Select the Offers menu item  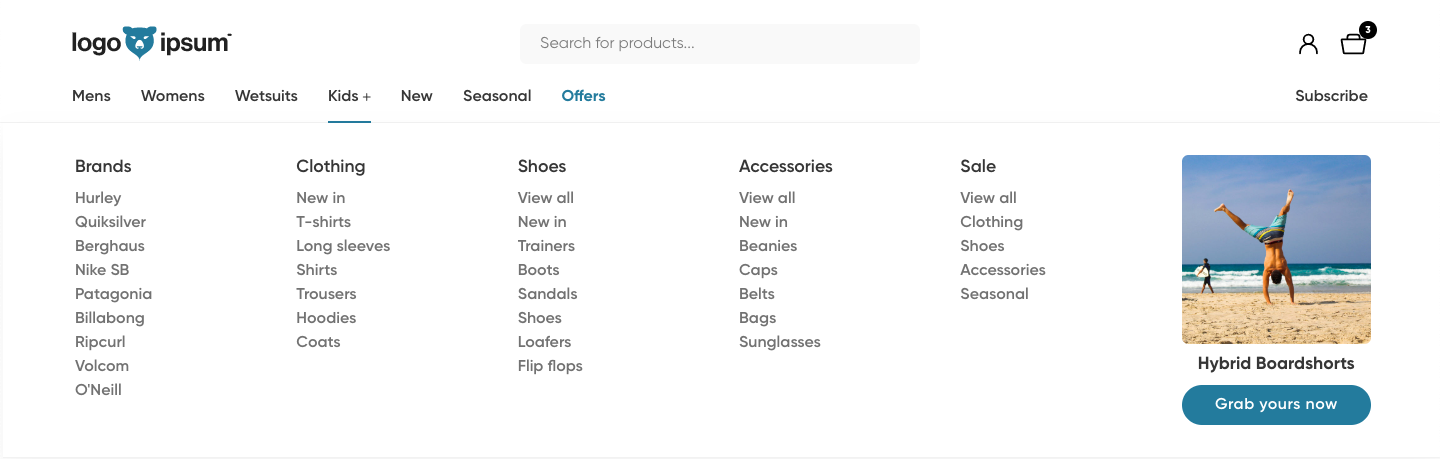(x=583, y=96)
